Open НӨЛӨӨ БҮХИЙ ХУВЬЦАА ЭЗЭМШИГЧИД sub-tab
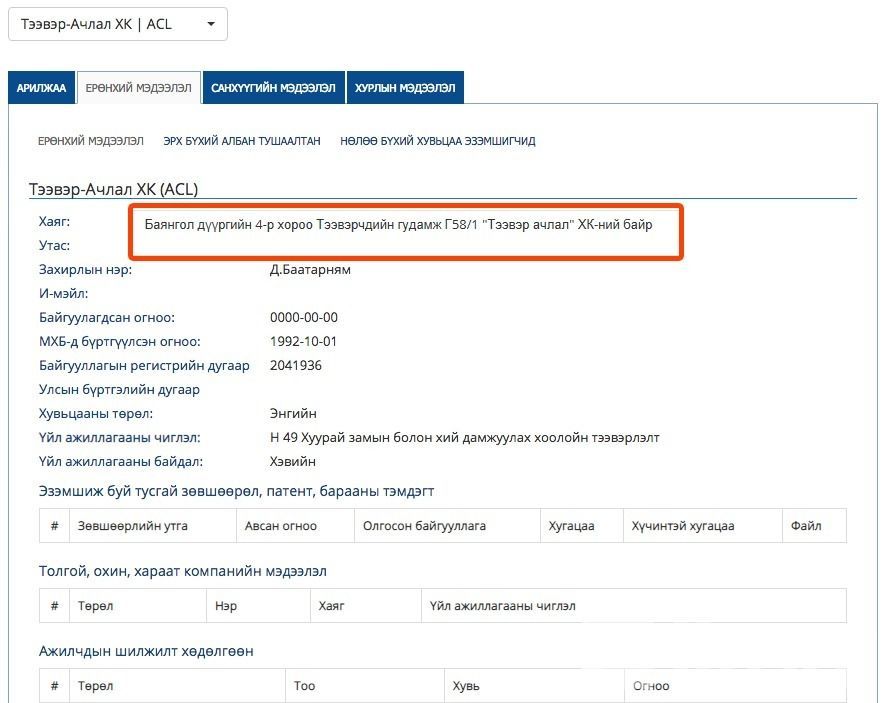Screen dimensions: 888x703 (438, 142)
